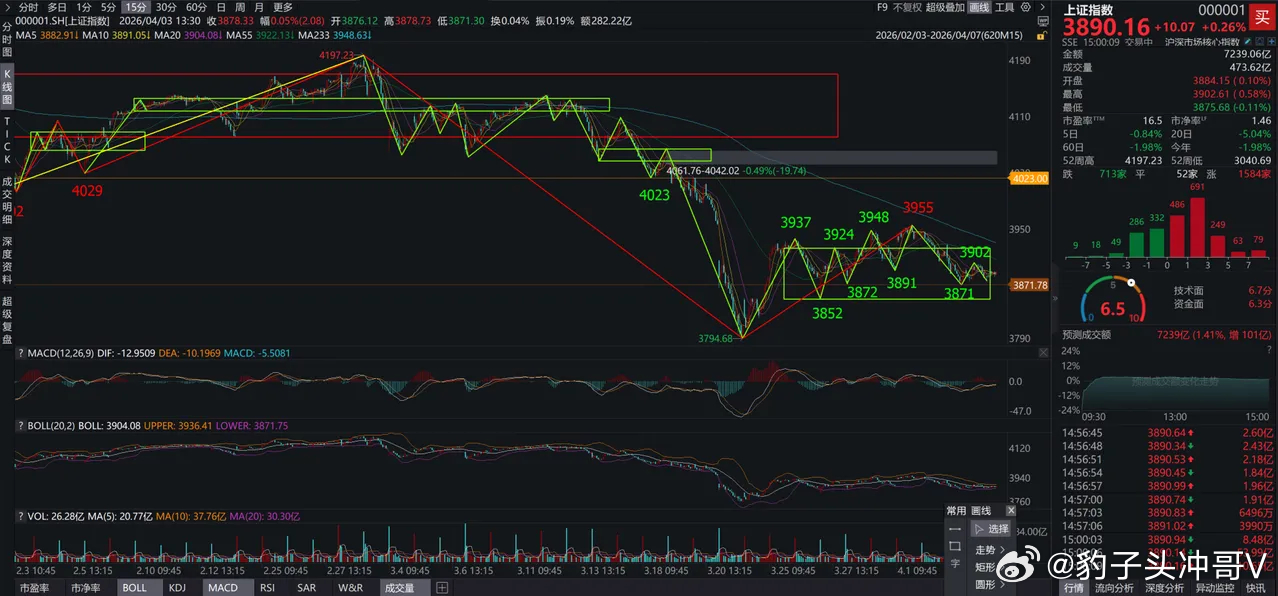Switch to 分时 timeframe
The height and width of the screenshot is (596, 1278).
pos(28,7)
